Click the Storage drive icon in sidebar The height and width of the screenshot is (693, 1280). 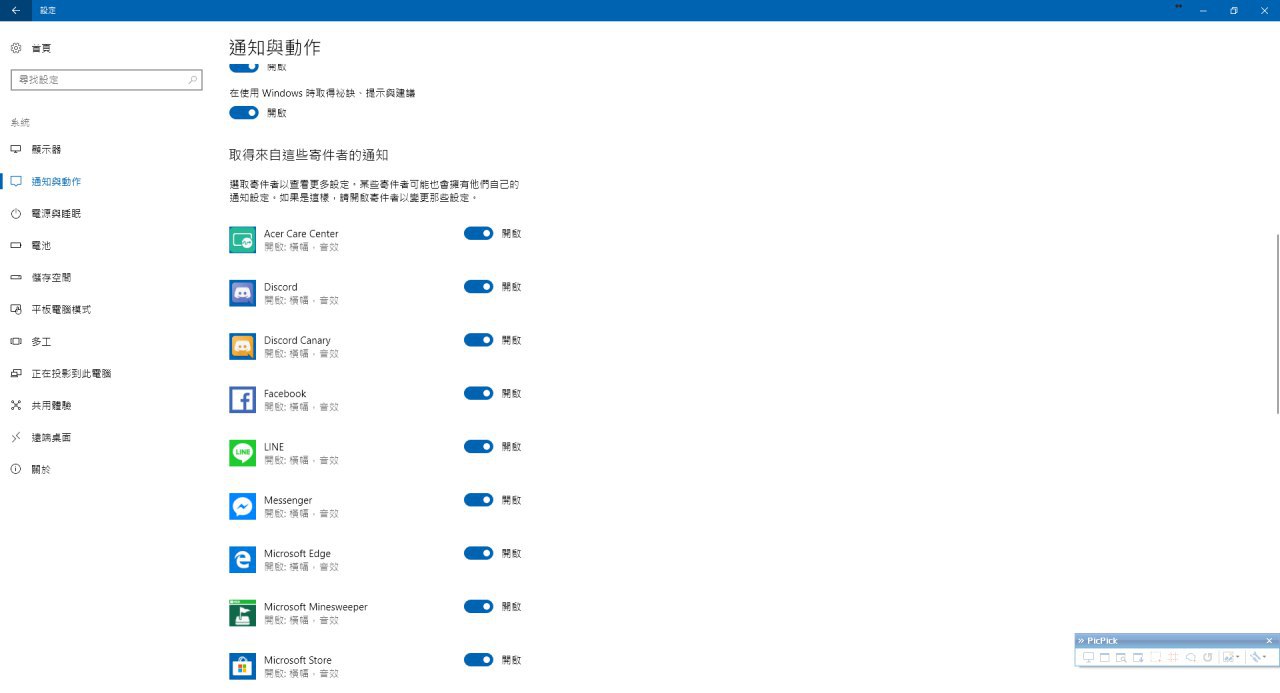[16, 277]
